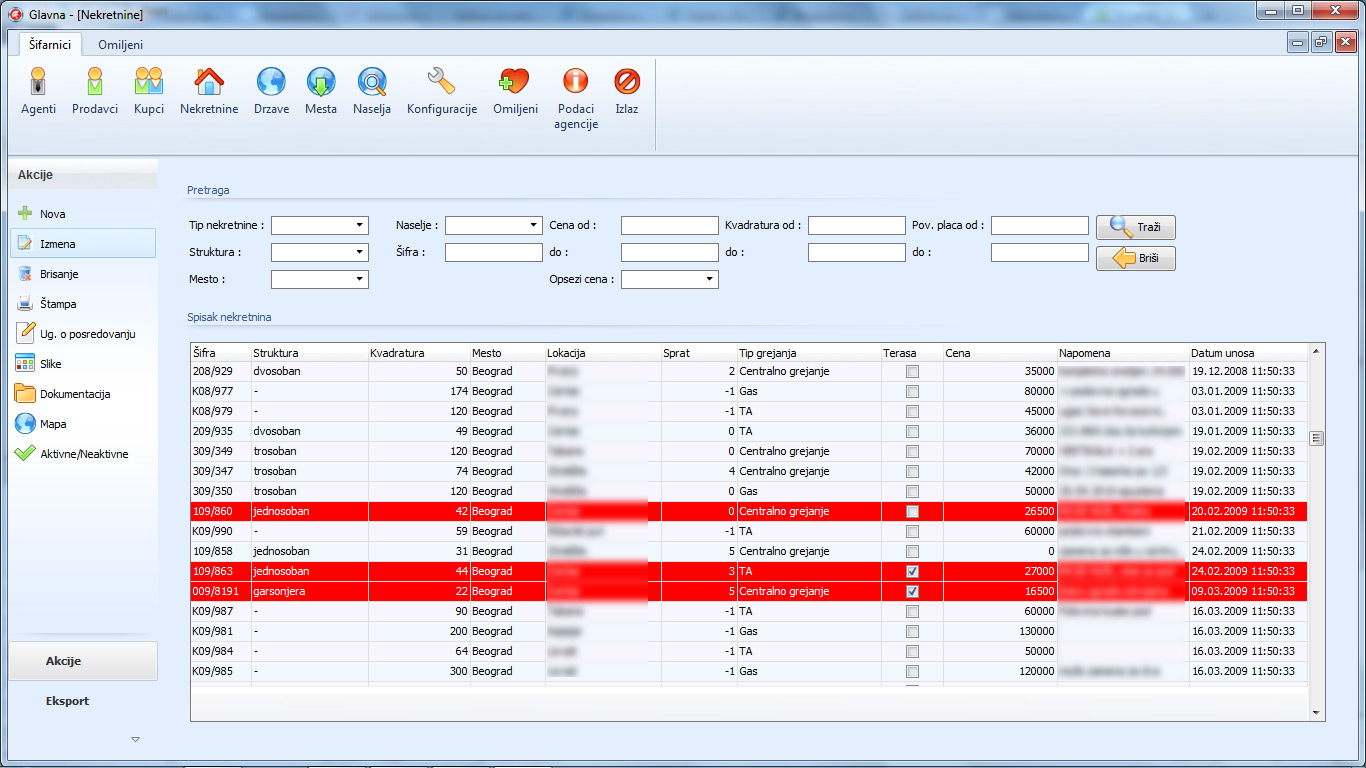Uncheck Terasa checkbox for row 009/8191
This screenshot has width=1366, height=768.
pyautogui.click(x=912, y=591)
